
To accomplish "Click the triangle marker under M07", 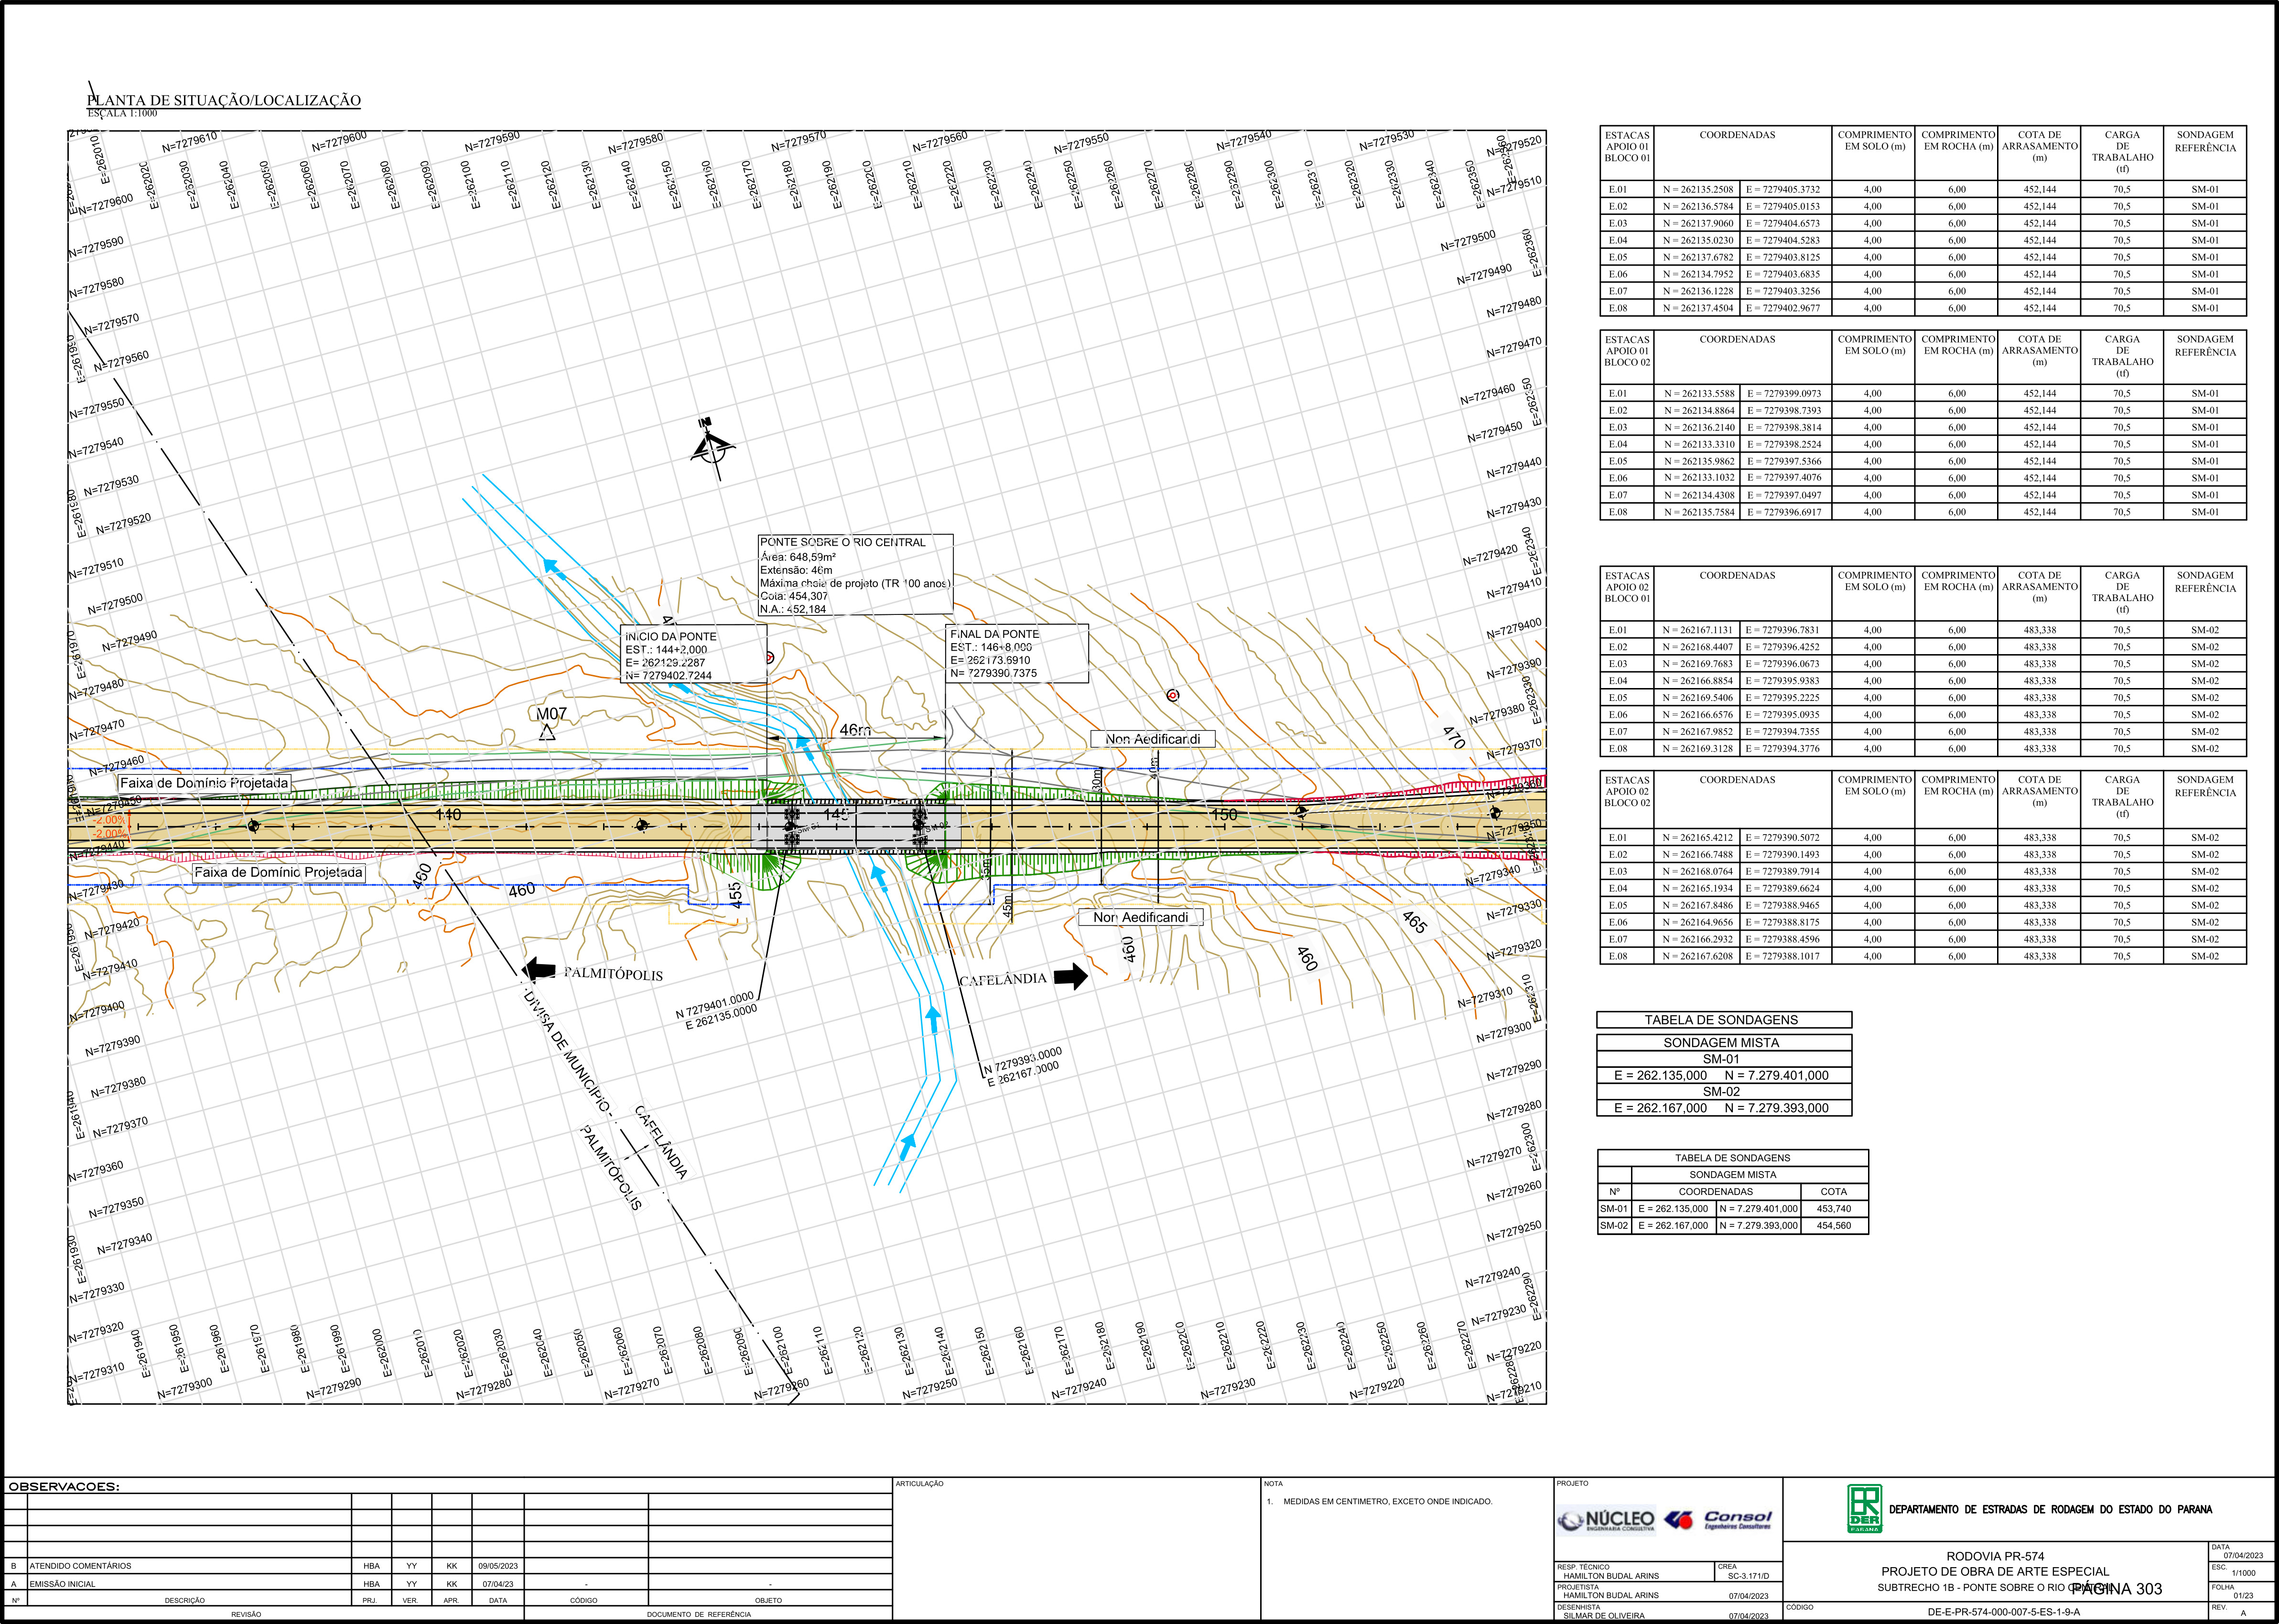I will (547, 733).
